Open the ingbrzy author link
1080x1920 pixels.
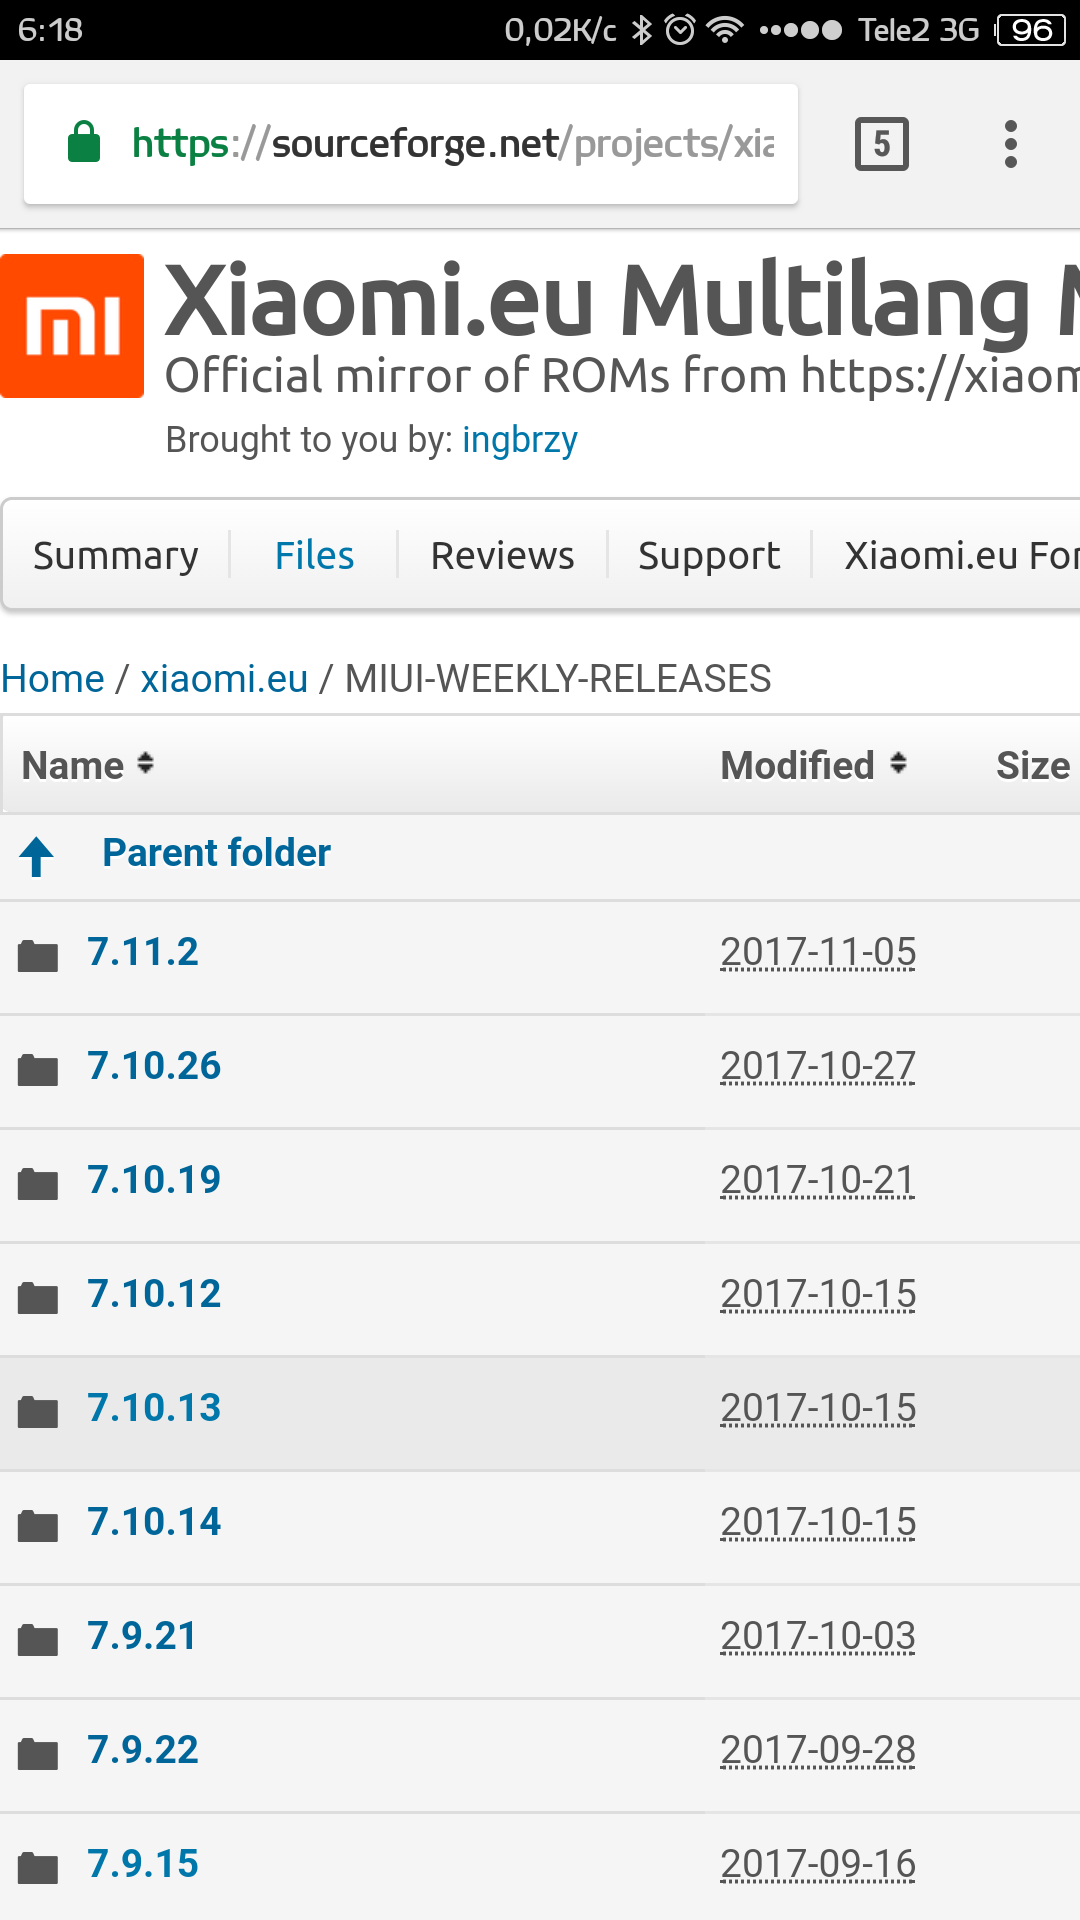tap(520, 440)
